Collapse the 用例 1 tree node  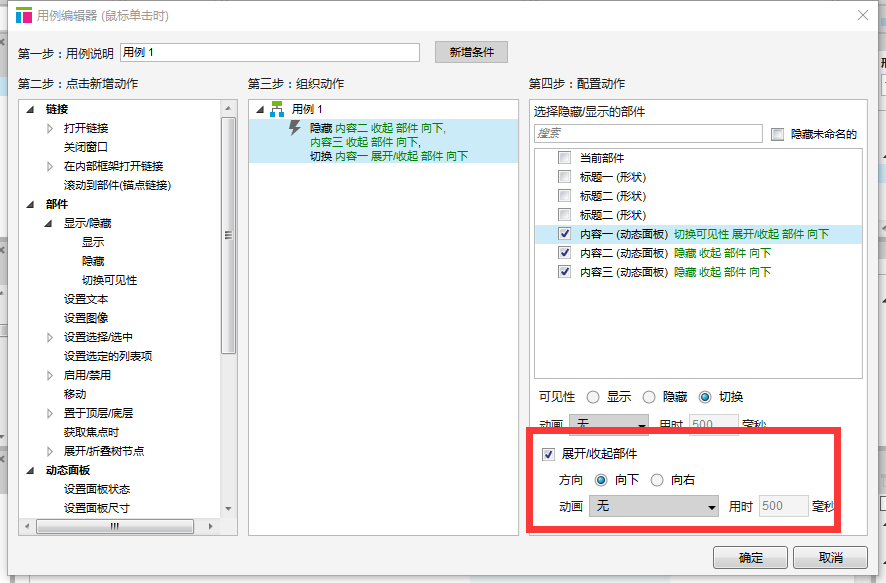(260, 109)
